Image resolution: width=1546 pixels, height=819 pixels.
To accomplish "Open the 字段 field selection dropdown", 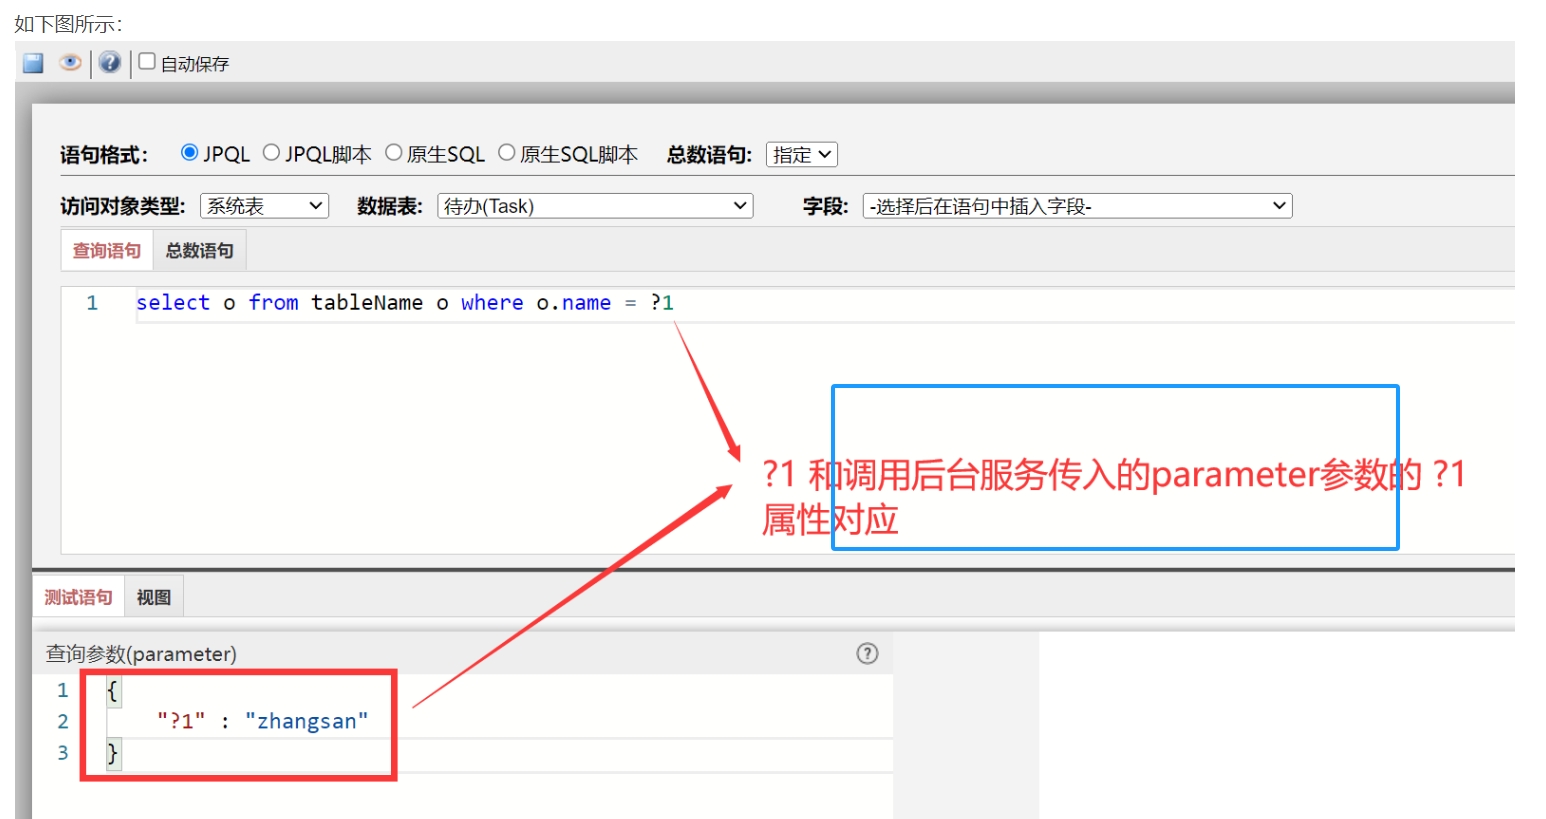I will [1077, 204].
